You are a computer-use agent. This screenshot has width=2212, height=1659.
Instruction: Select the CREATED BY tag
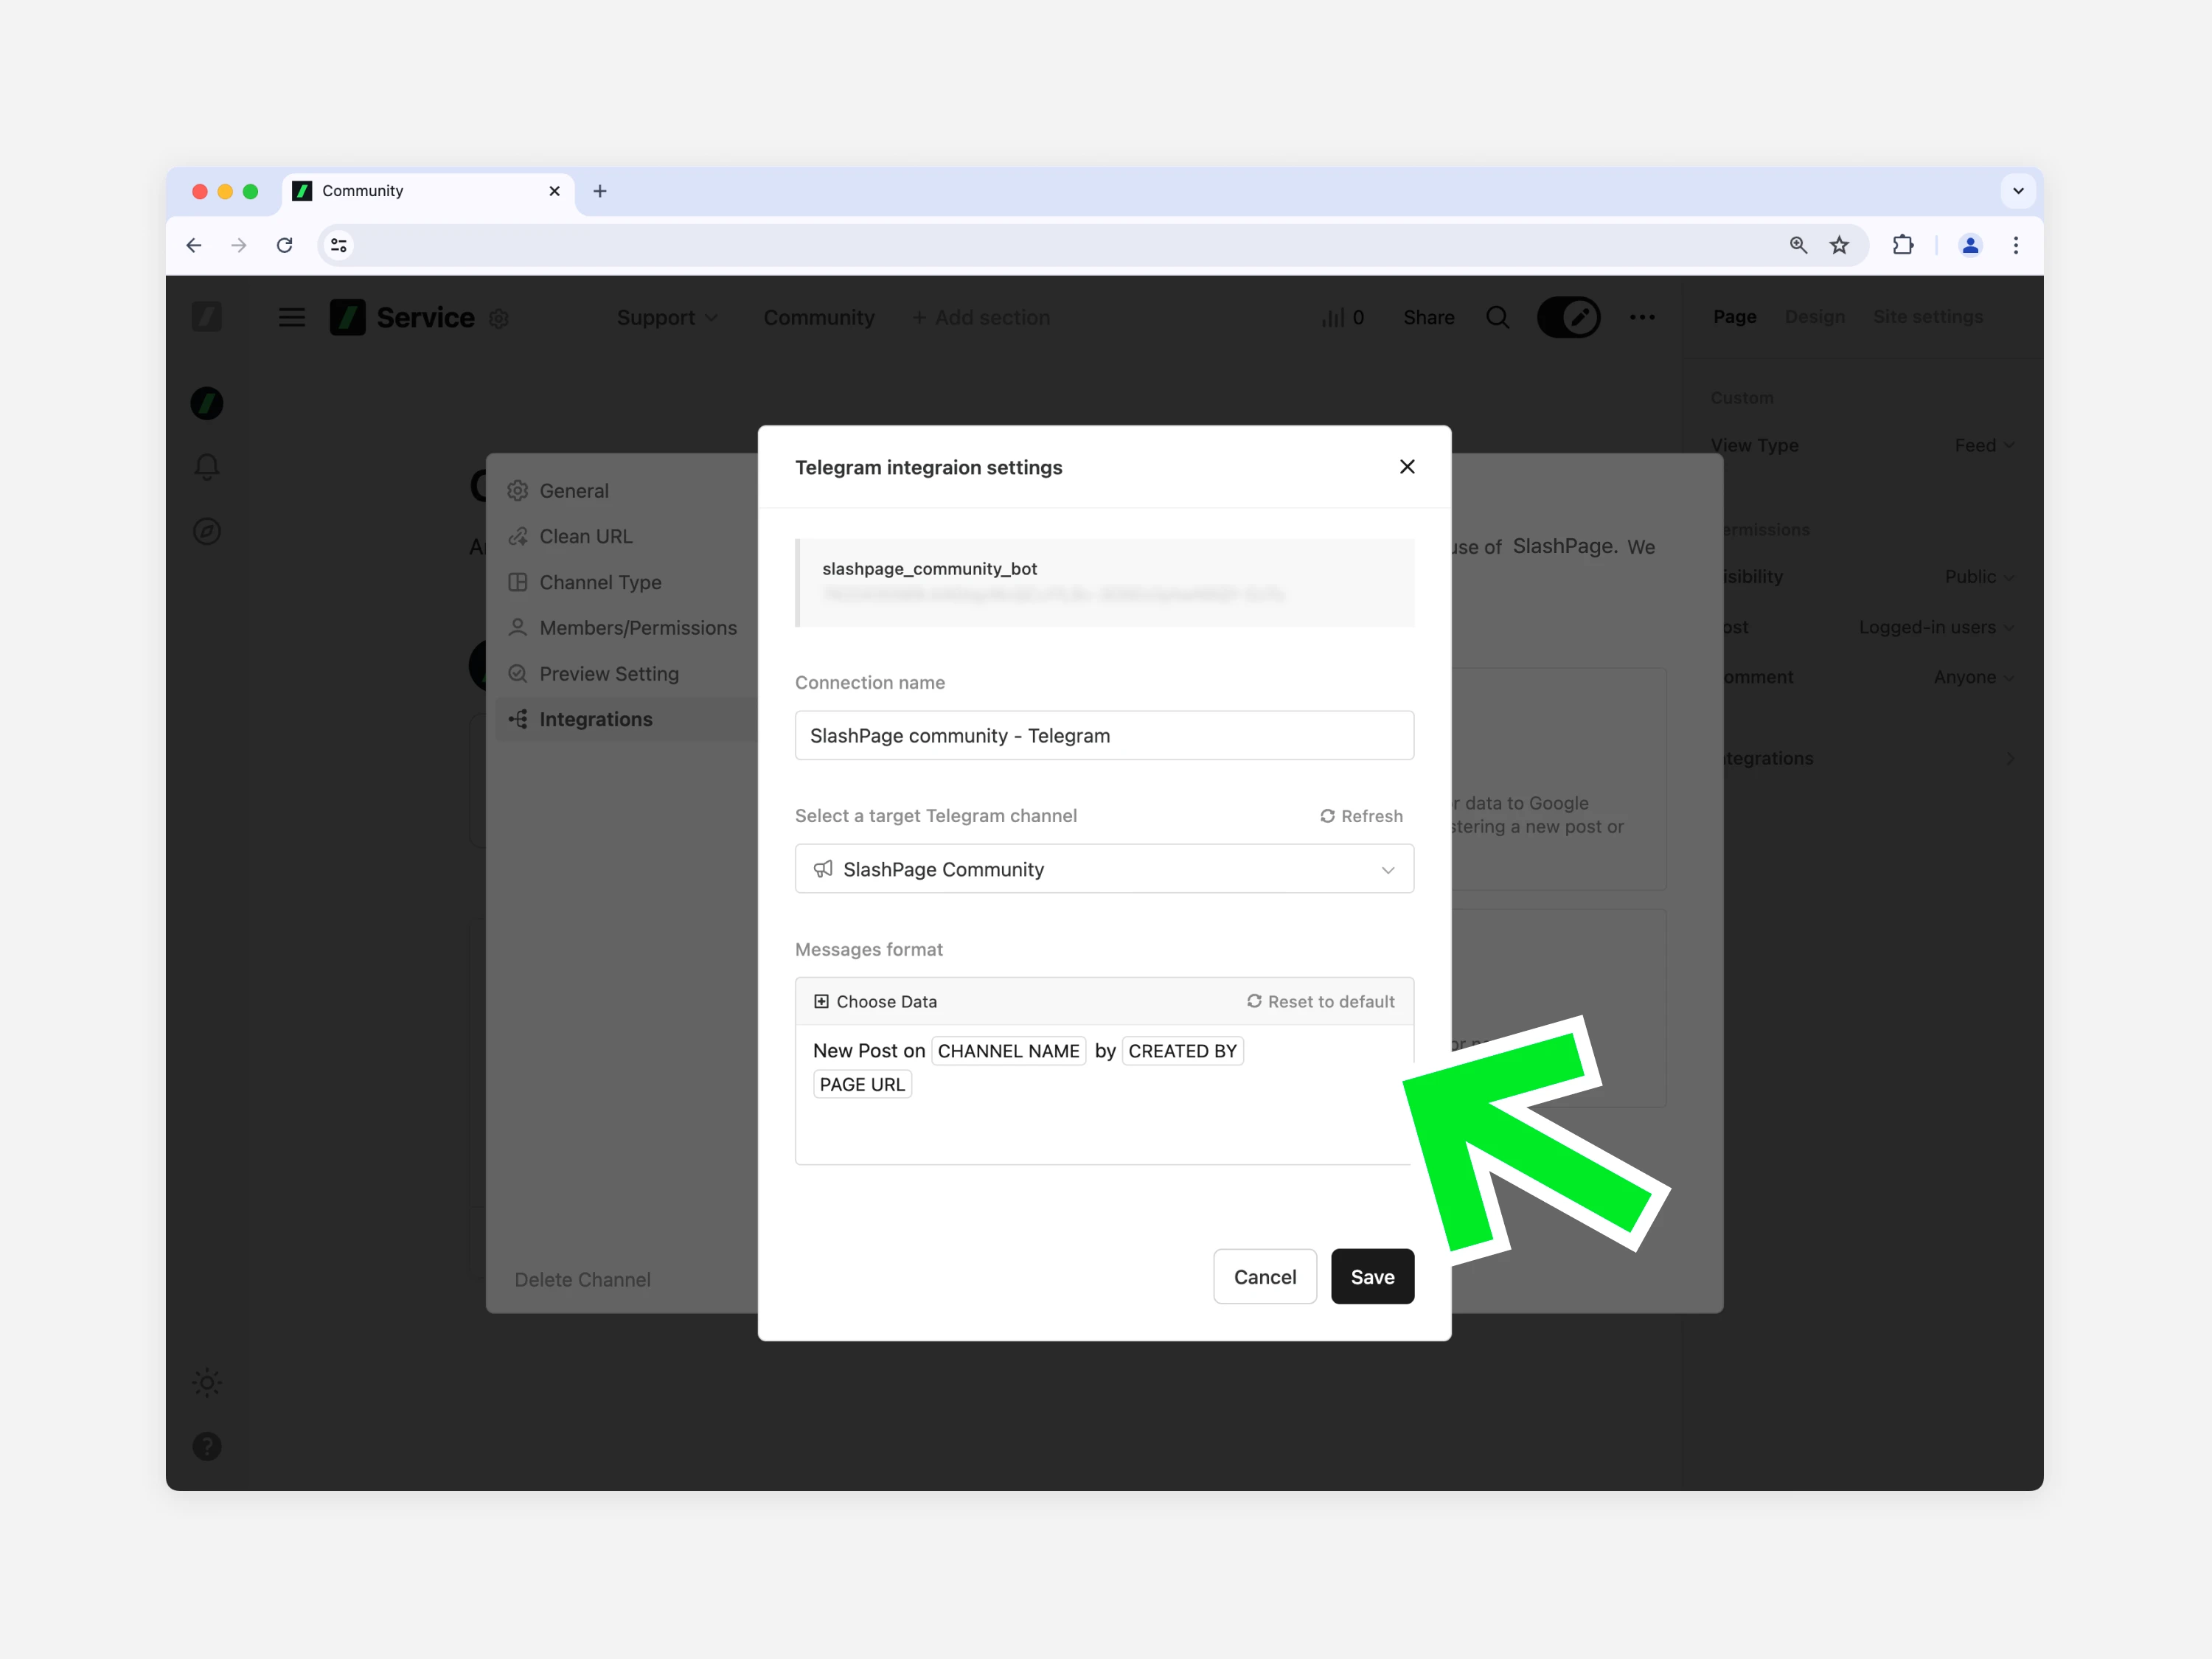click(1182, 1051)
